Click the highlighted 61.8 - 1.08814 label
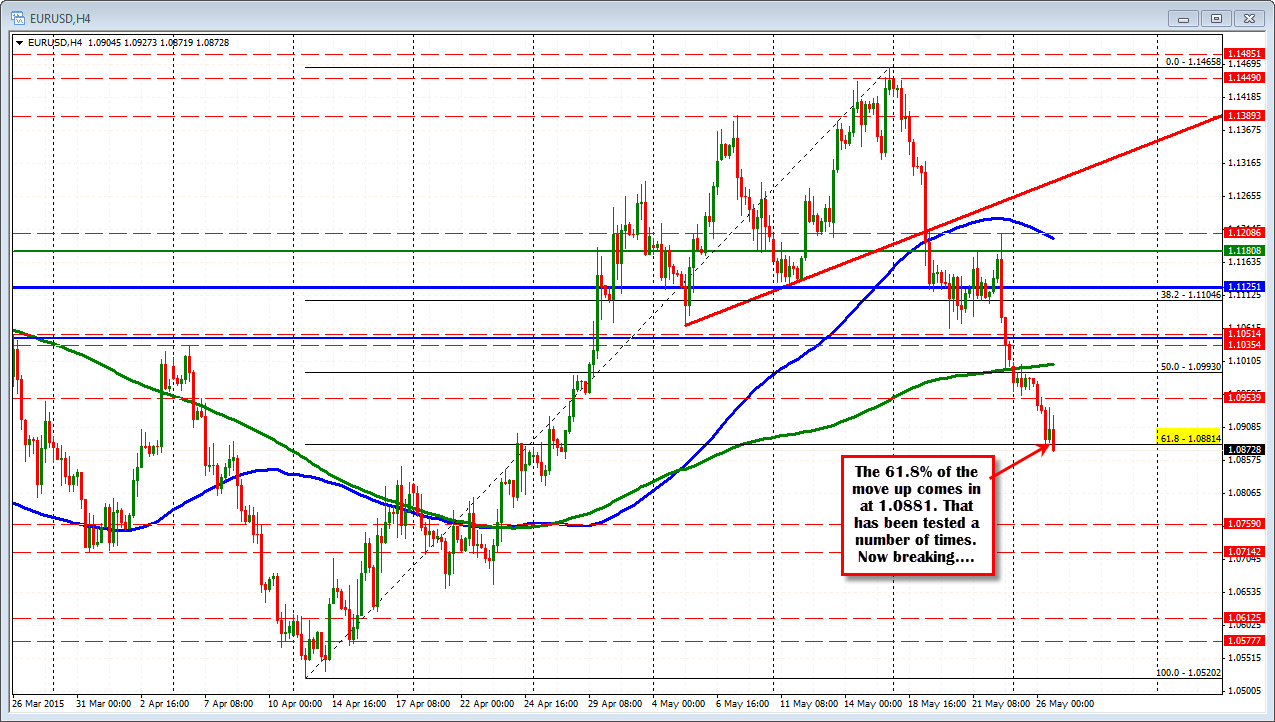This screenshot has width=1275, height=722. click(x=1190, y=438)
